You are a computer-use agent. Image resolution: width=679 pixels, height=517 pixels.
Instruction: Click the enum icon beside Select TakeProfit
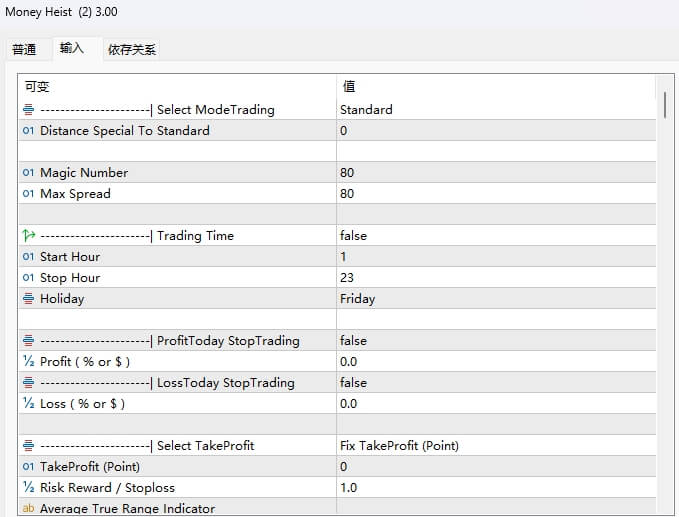coord(29,446)
